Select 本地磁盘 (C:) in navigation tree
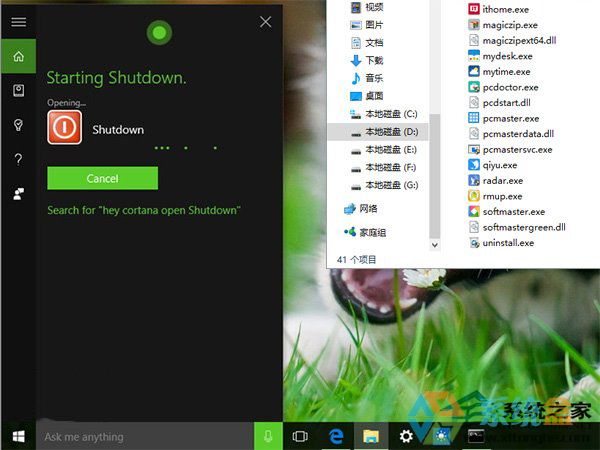The width and height of the screenshot is (600, 450). pos(384,114)
